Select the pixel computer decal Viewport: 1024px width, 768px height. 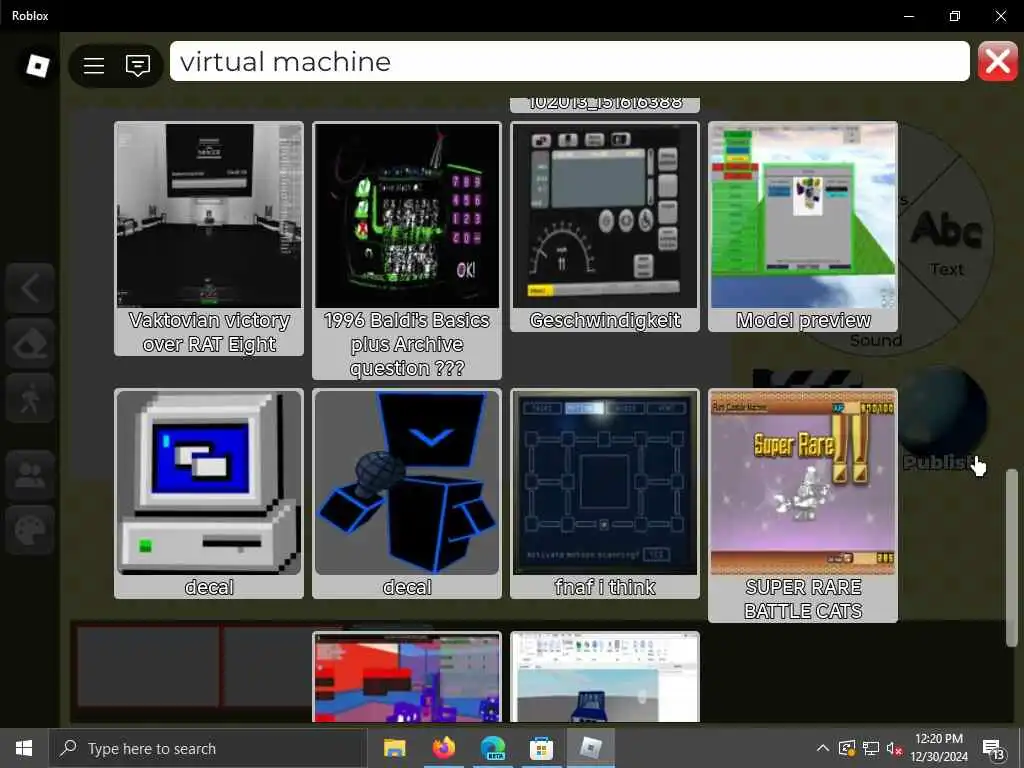point(209,493)
